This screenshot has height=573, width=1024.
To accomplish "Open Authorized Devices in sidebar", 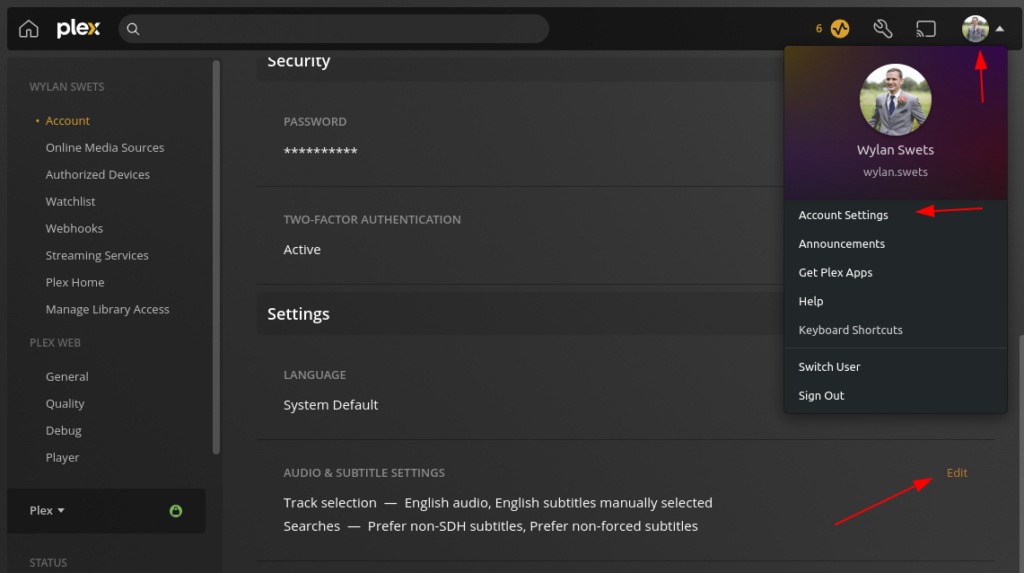I will click(97, 174).
